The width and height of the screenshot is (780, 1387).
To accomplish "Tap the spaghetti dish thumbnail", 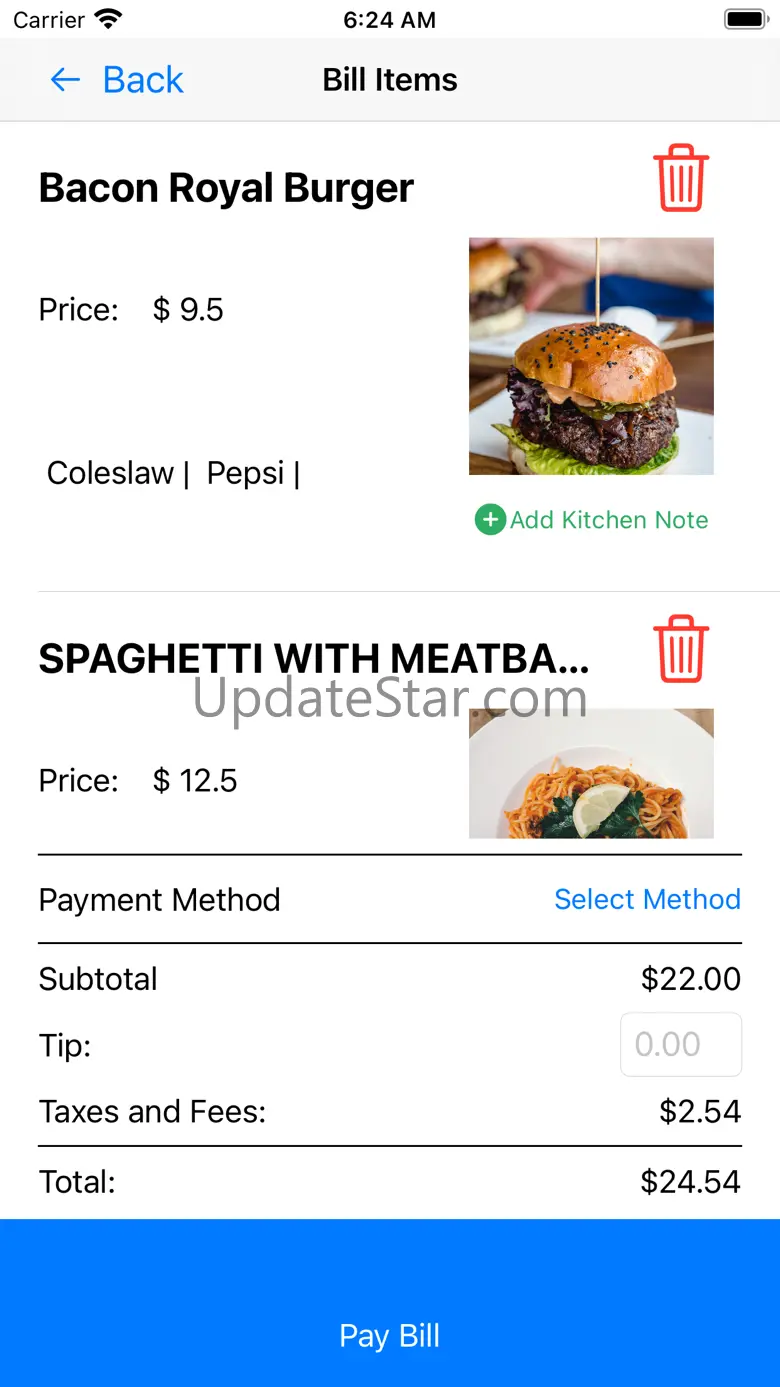I will click(591, 773).
